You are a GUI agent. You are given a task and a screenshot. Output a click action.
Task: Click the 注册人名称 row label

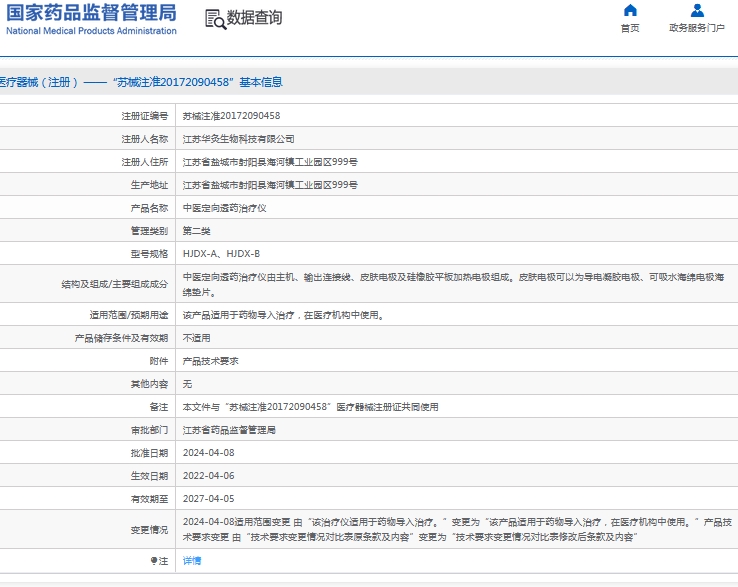click(144, 139)
